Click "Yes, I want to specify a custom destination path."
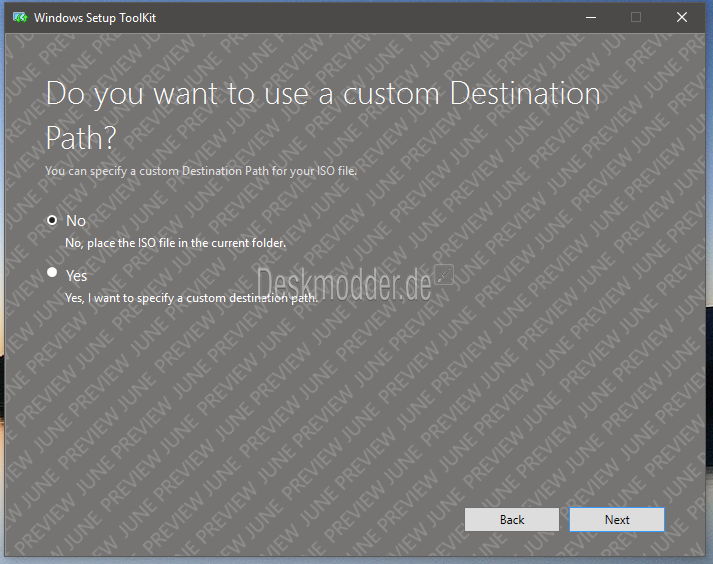Image resolution: width=713 pixels, height=564 pixels. [x=191, y=298]
